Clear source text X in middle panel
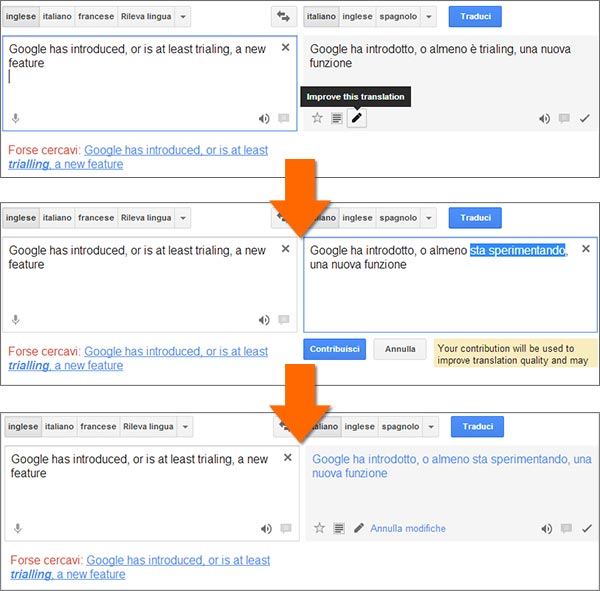Screen dimensions: 600x591 coord(285,249)
